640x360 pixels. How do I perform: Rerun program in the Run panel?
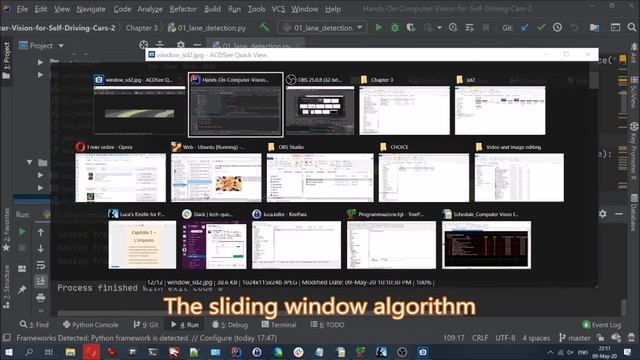point(22,232)
